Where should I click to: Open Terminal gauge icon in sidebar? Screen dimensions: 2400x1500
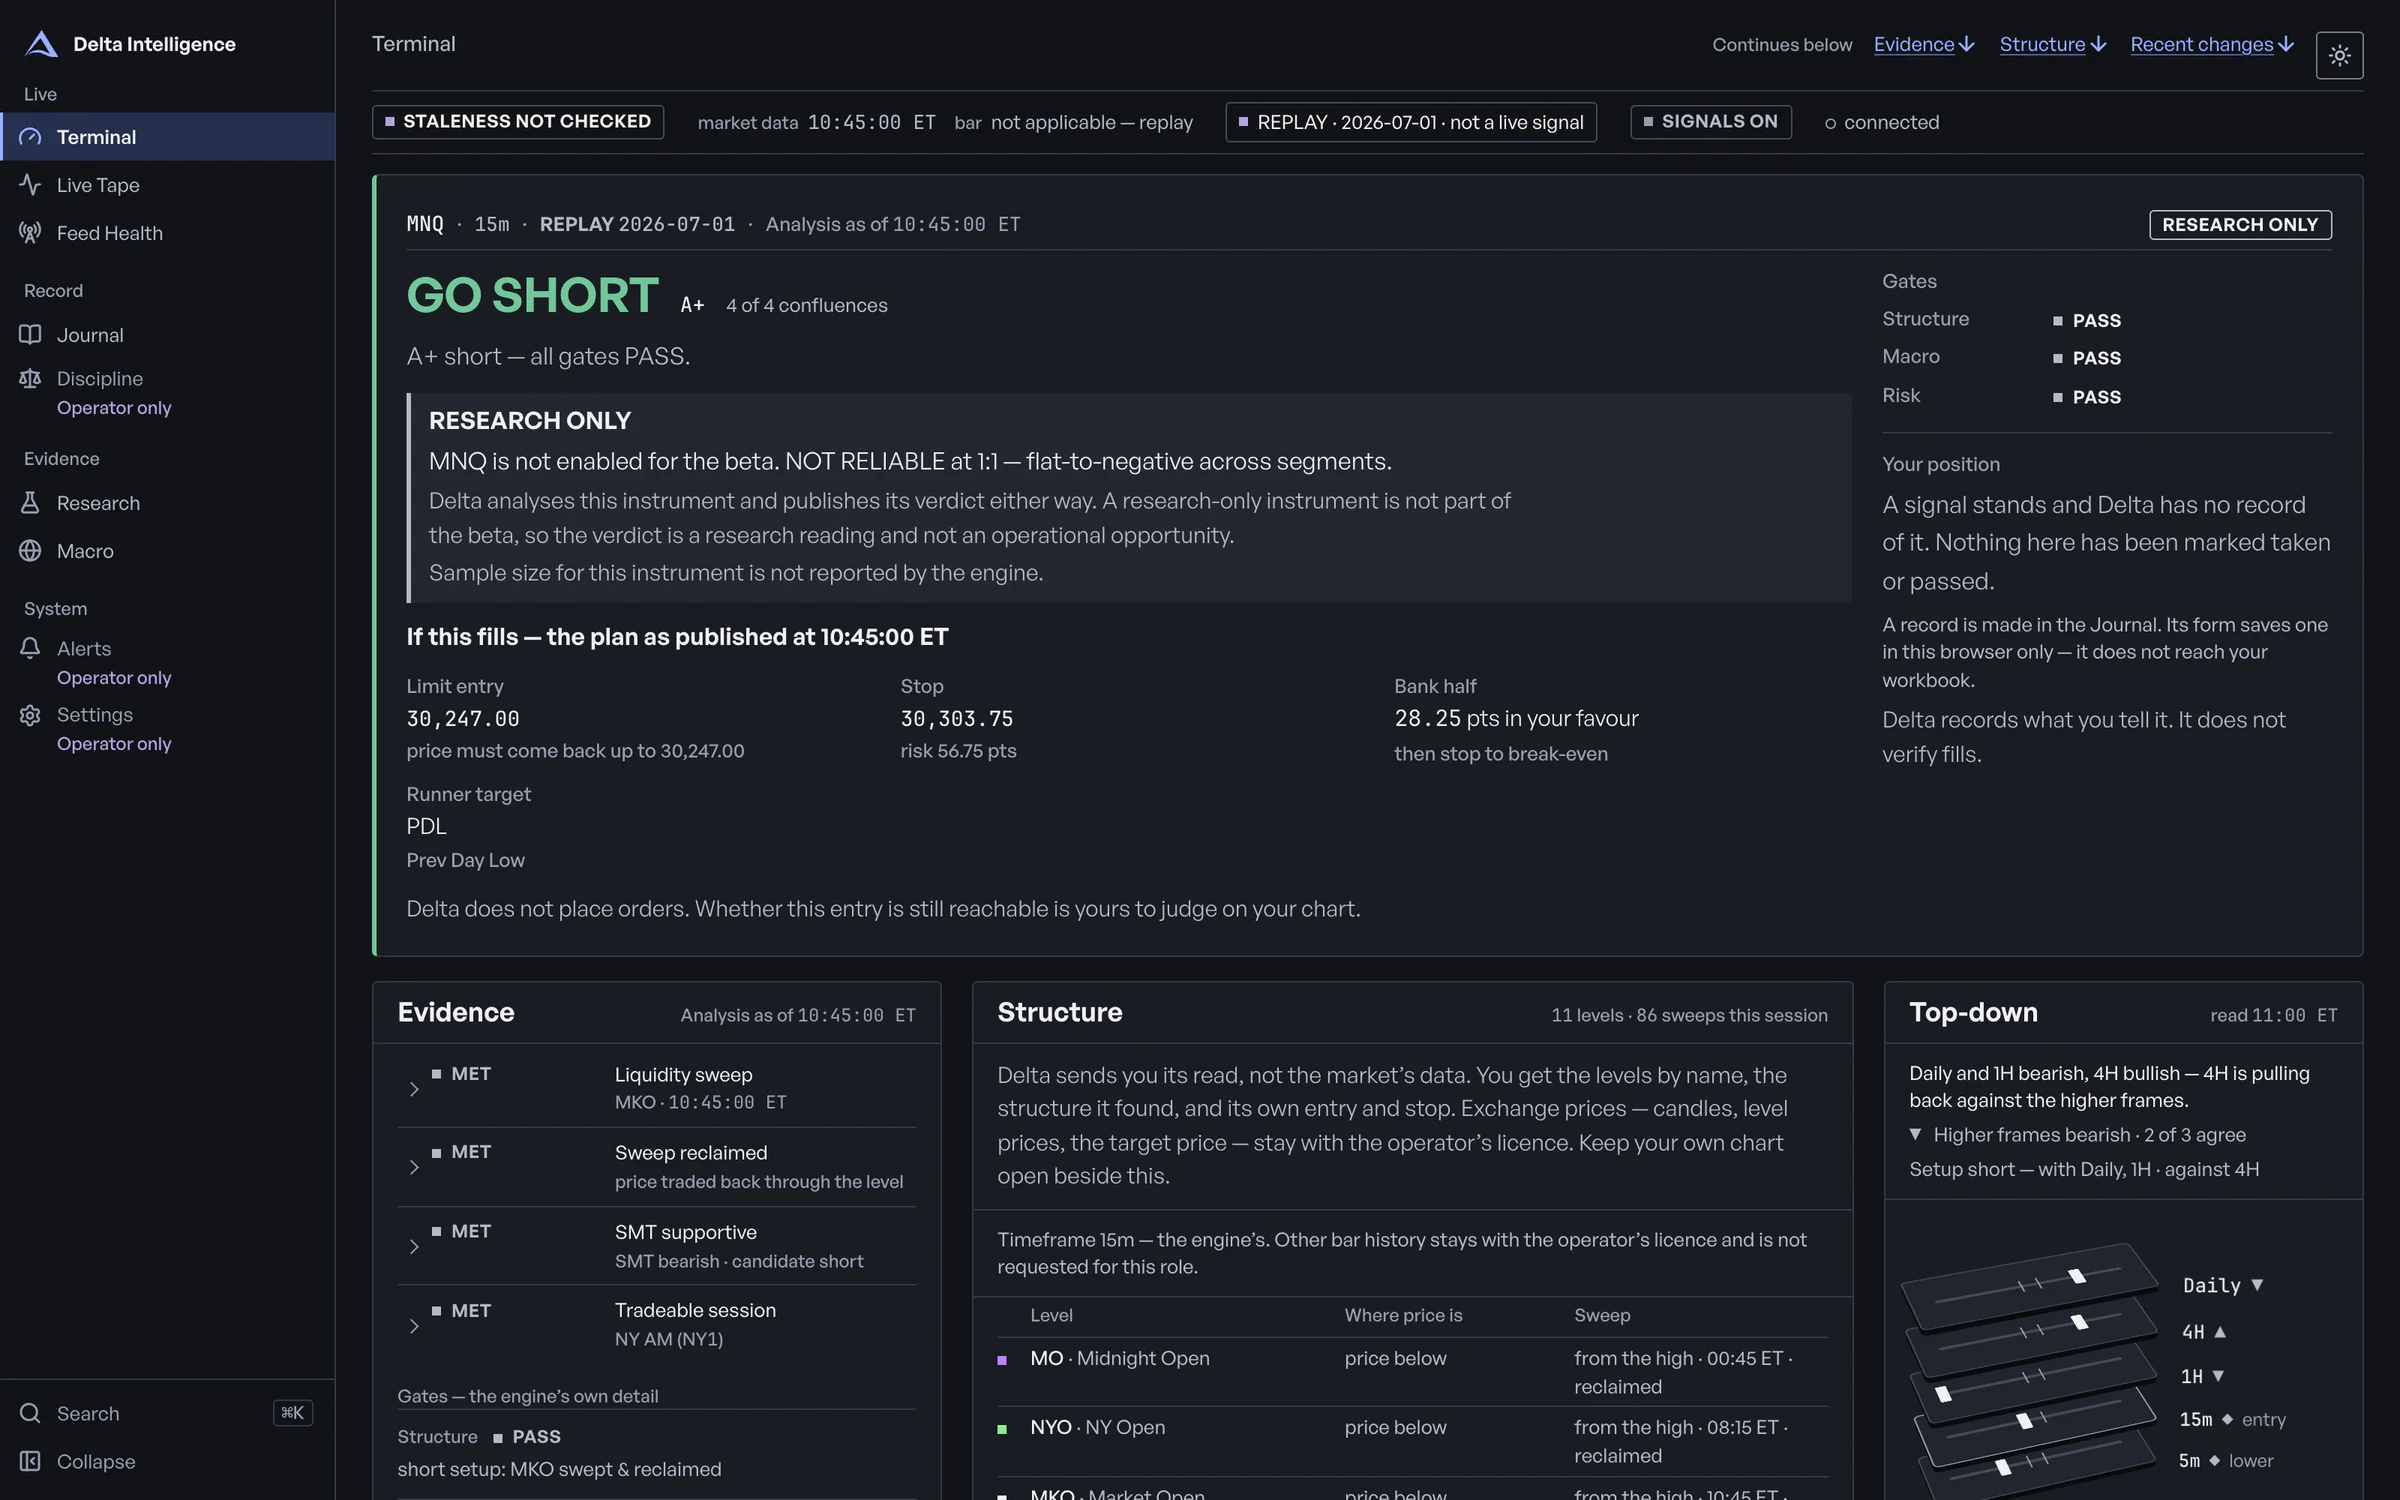(x=30, y=137)
